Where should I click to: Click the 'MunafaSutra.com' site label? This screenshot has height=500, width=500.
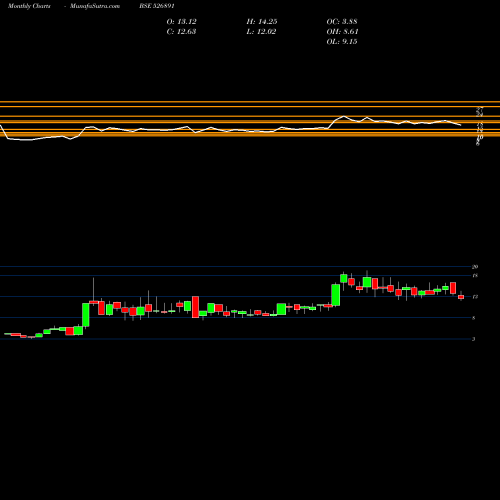(x=95, y=6)
